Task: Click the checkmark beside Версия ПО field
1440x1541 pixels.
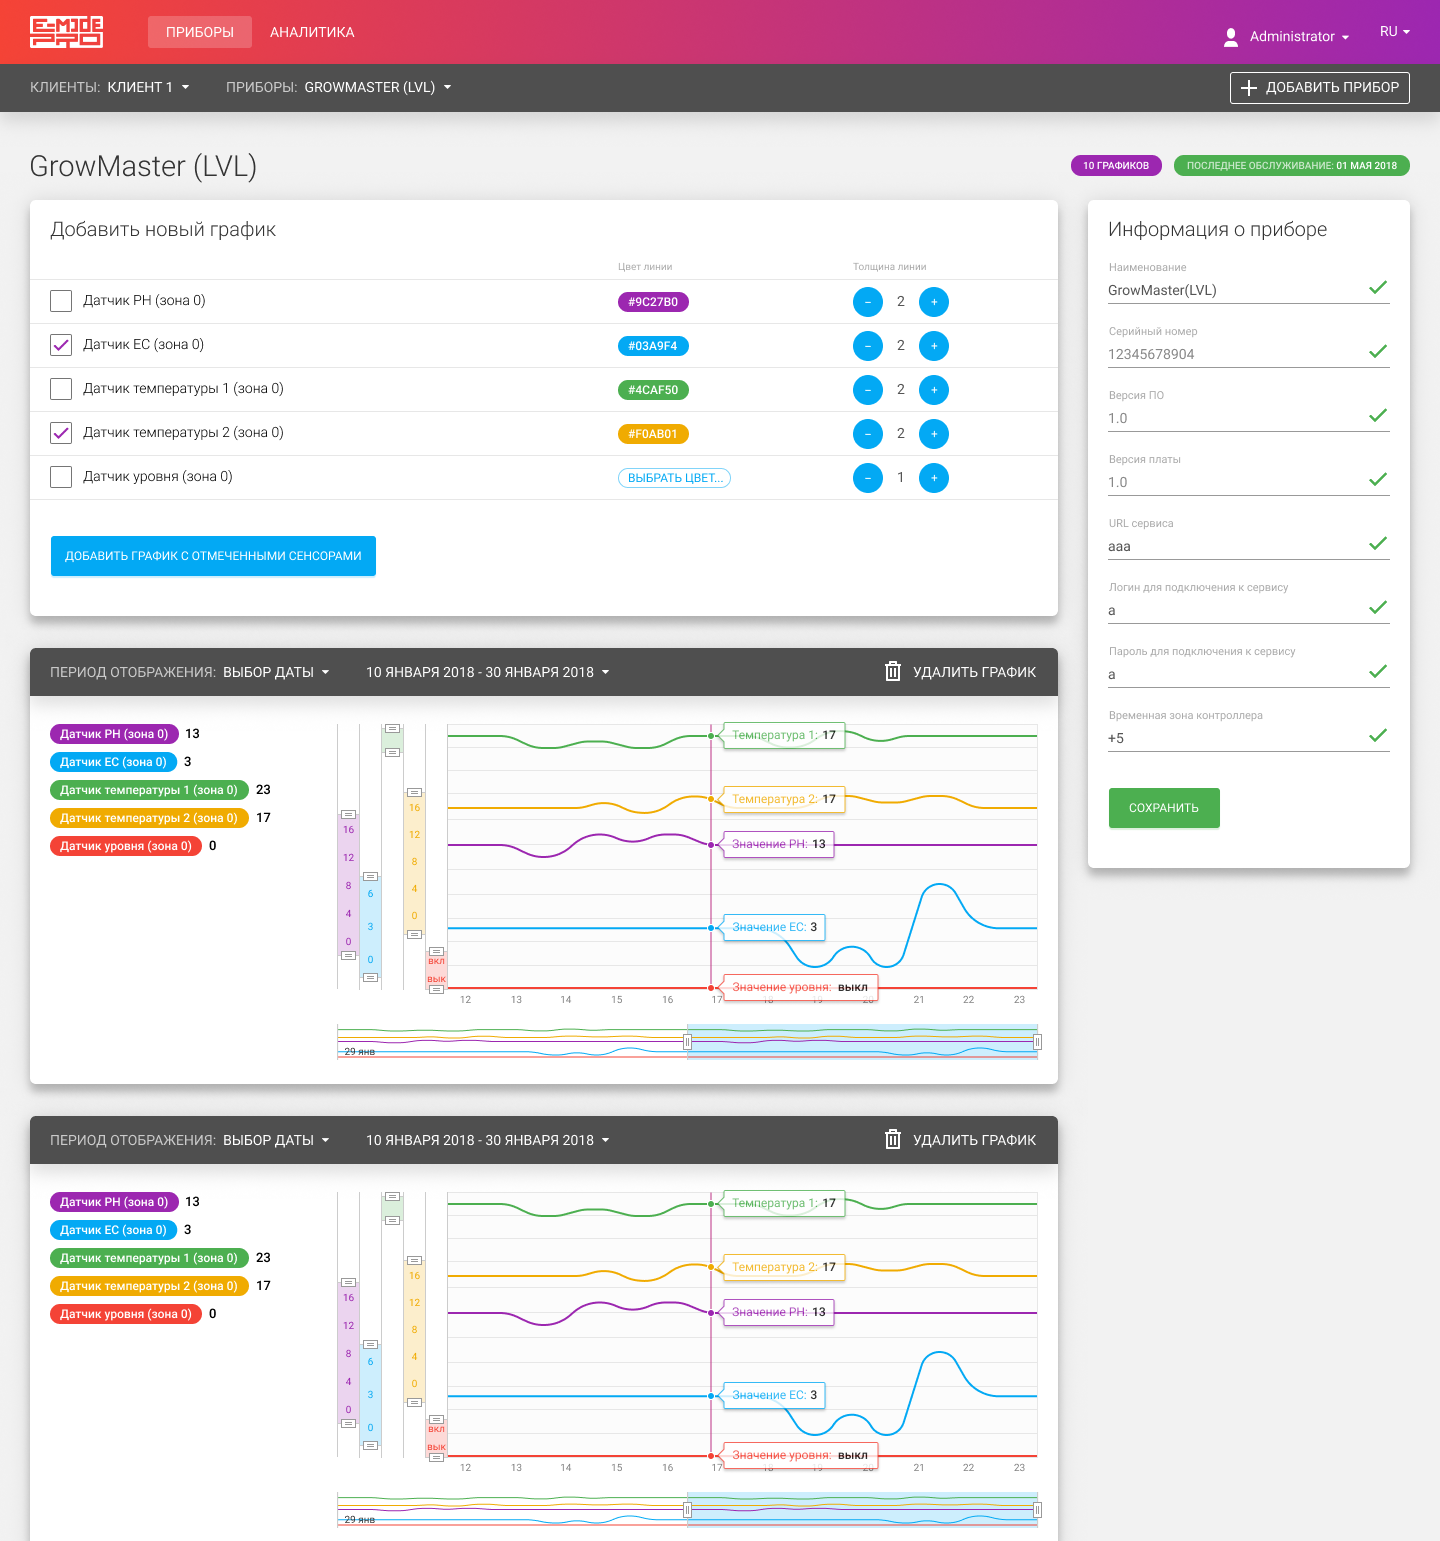Action: pos(1378,416)
